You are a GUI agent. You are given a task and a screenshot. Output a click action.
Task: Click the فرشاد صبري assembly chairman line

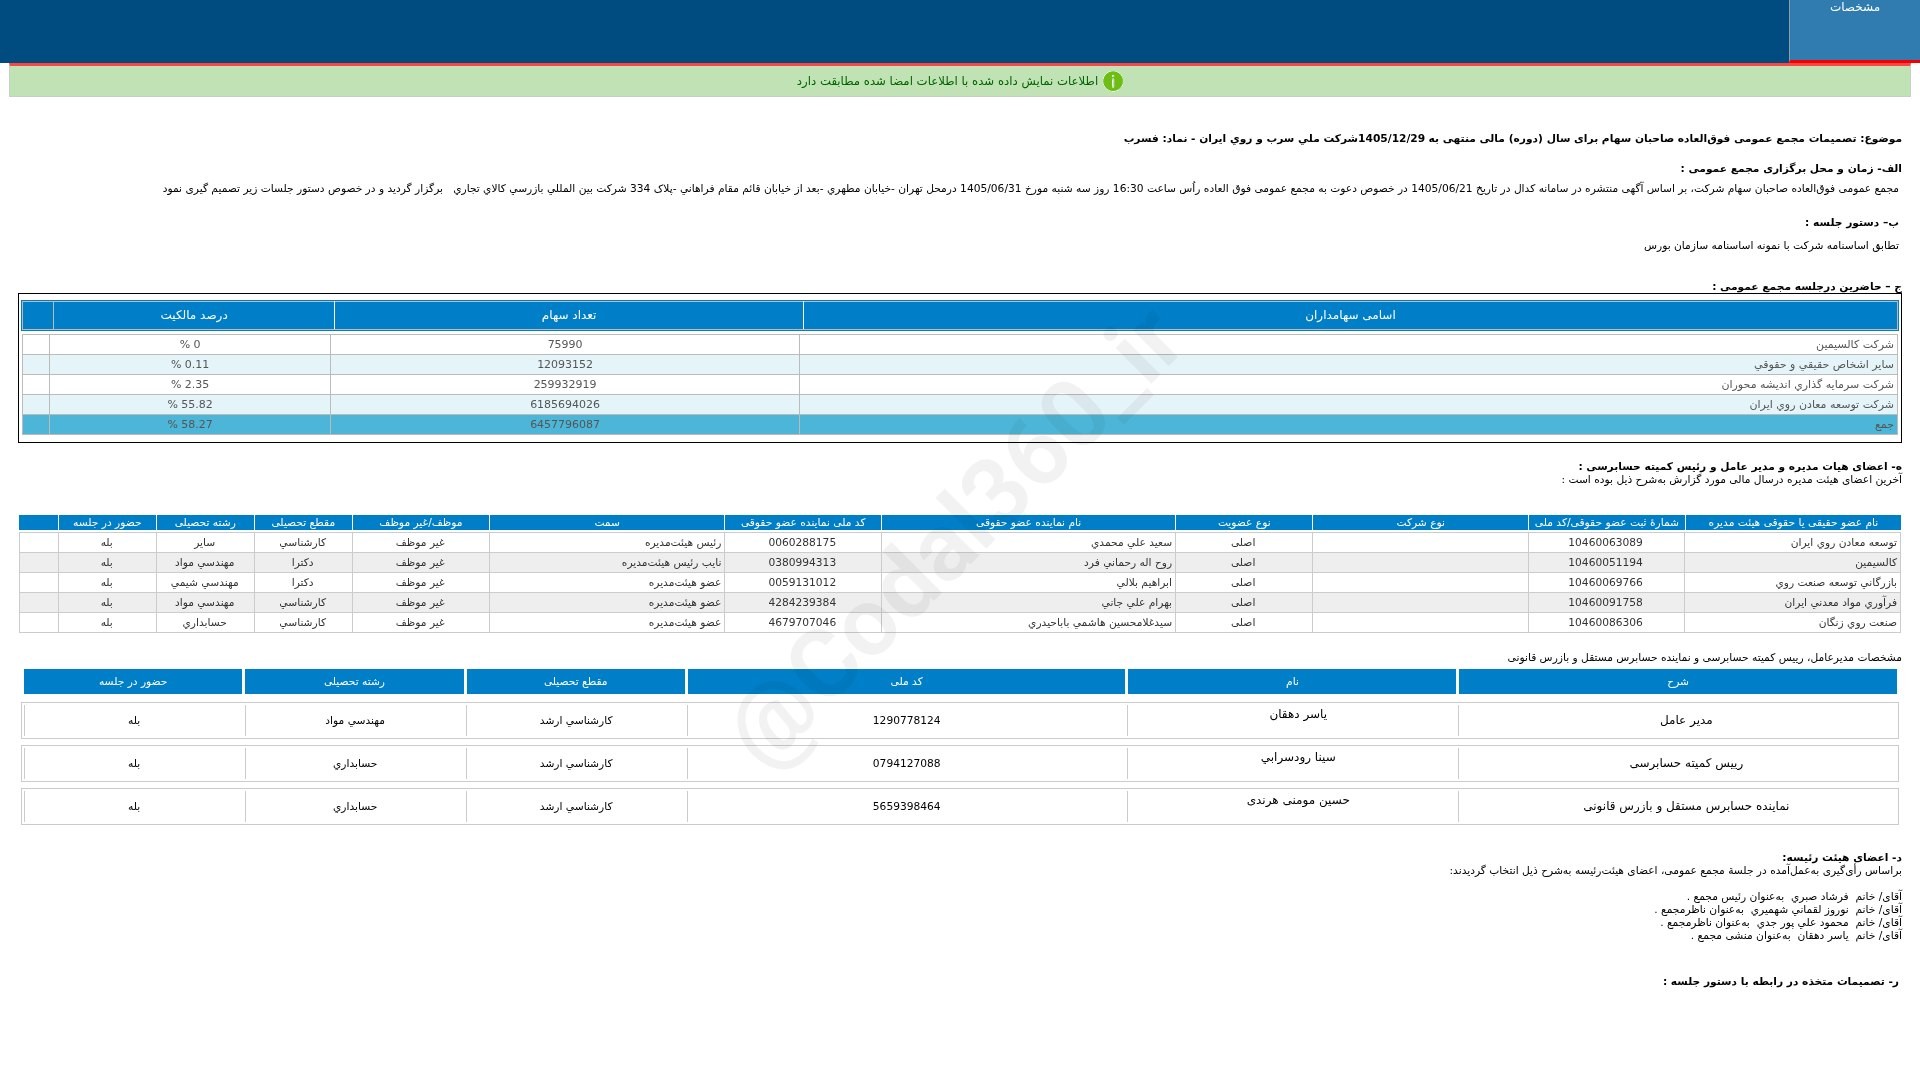[1794, 897]
